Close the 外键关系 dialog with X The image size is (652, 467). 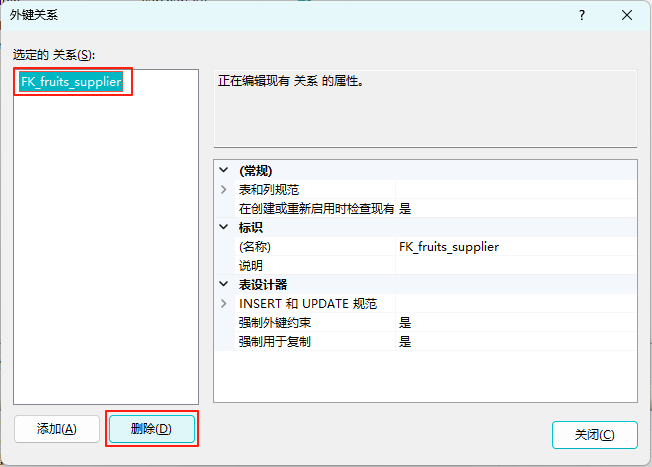[x=627, y=15]
